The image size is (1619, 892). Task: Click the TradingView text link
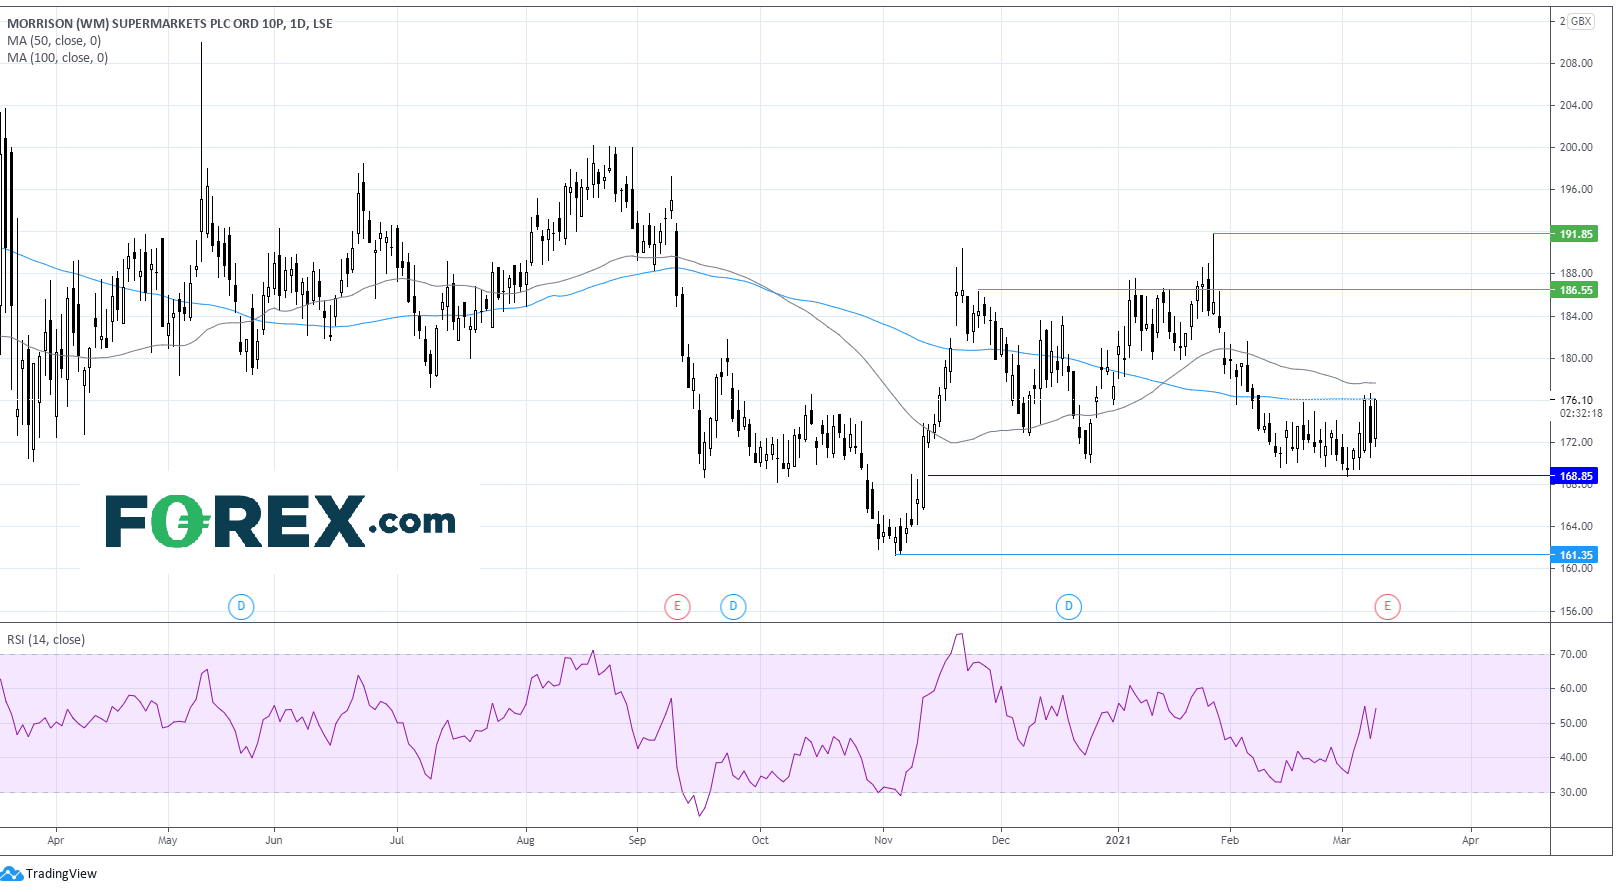61,874
